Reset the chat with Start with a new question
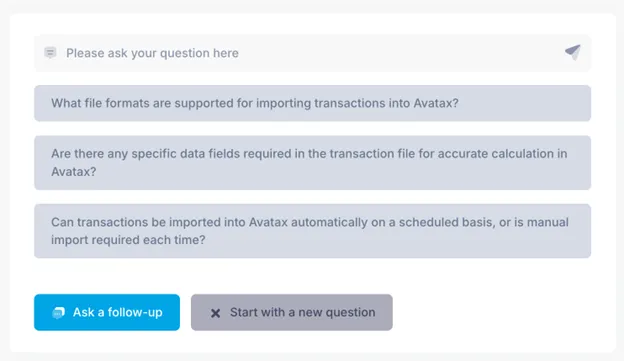The height and width of the screenshot is (361, 624). pyautogui.click(x=292, y=312)
